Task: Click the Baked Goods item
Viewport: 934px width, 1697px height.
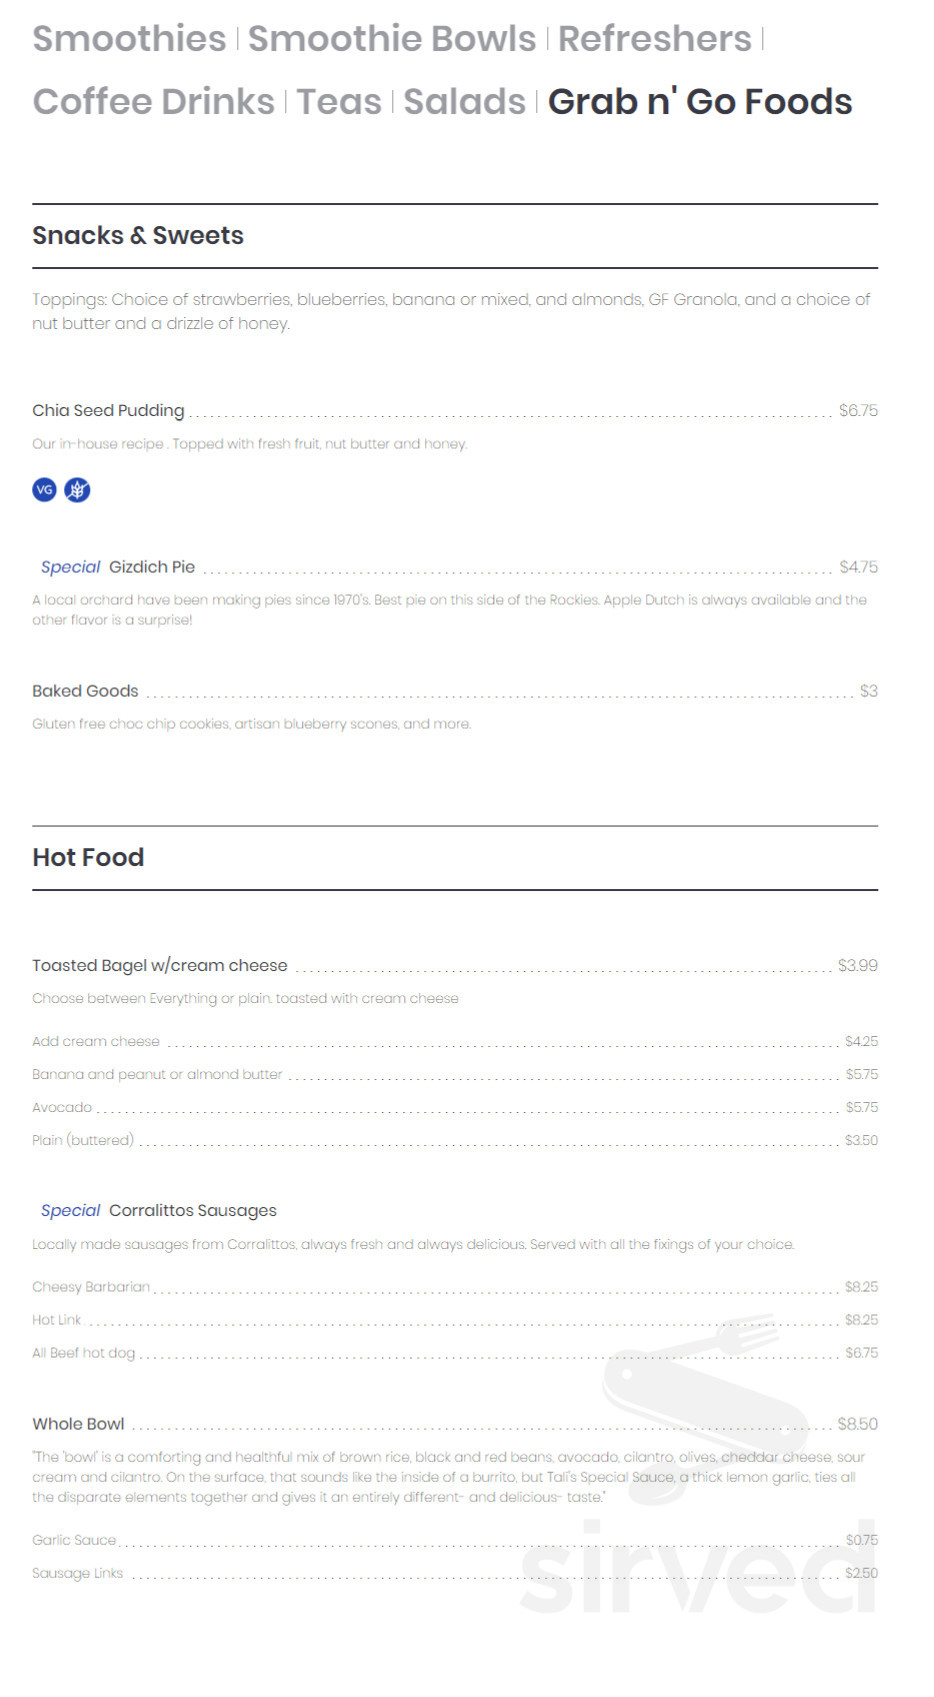Action: (x=85, y=691)
